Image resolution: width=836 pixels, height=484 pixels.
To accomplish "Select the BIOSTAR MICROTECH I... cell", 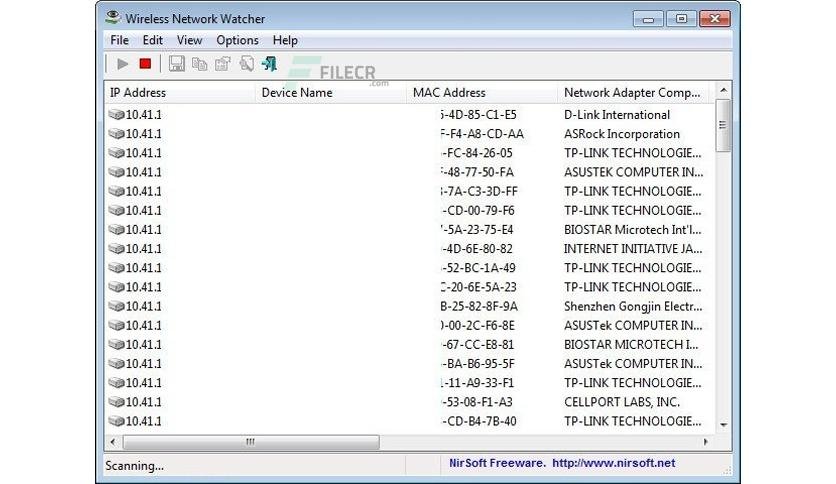I will (631, 344).
